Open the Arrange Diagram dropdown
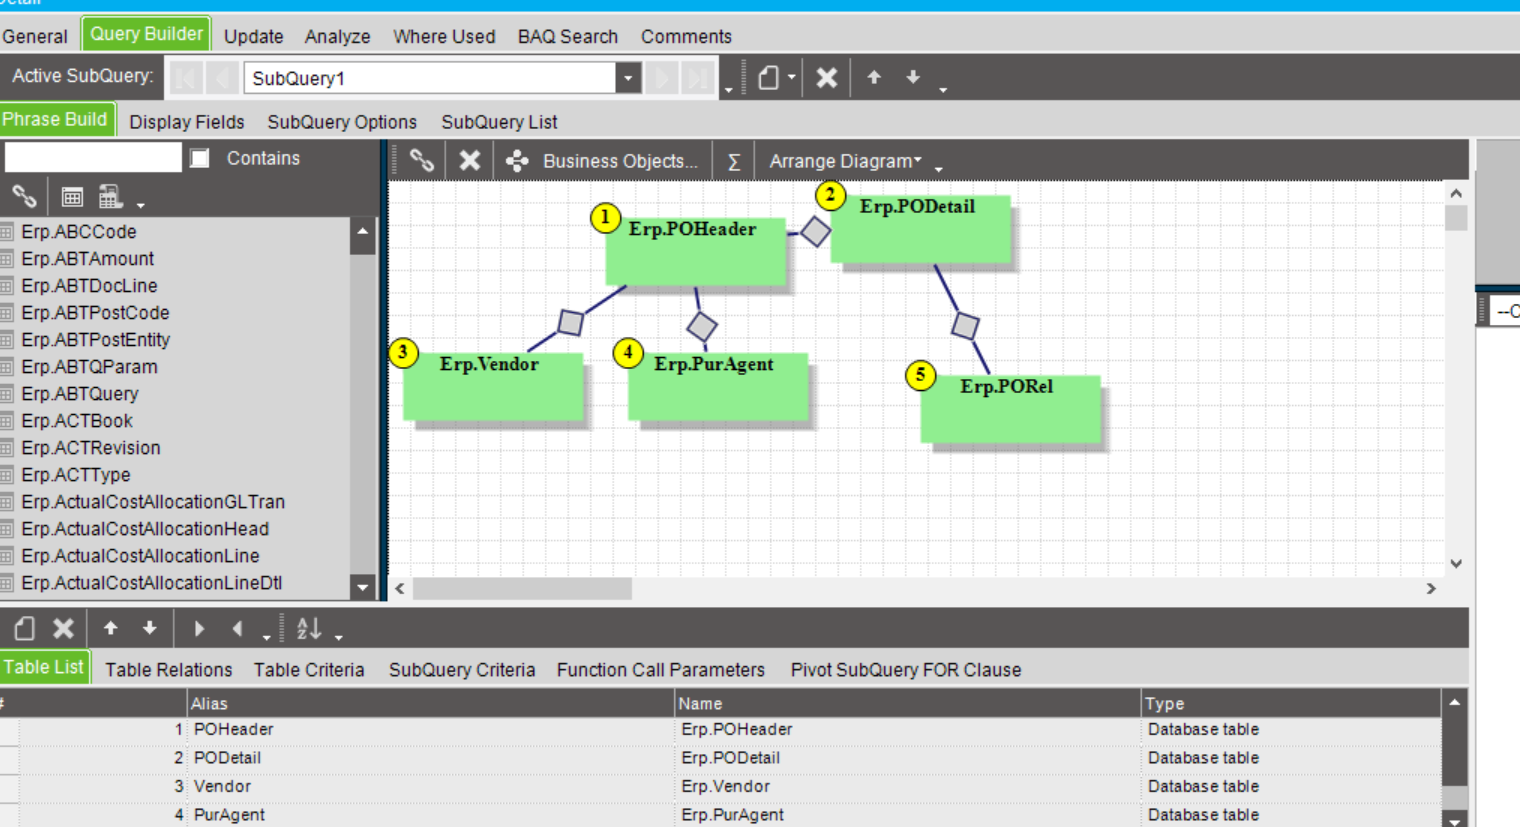Image resolution: width=1520 pixels, height=827 pixels. (x=845, y=161)
